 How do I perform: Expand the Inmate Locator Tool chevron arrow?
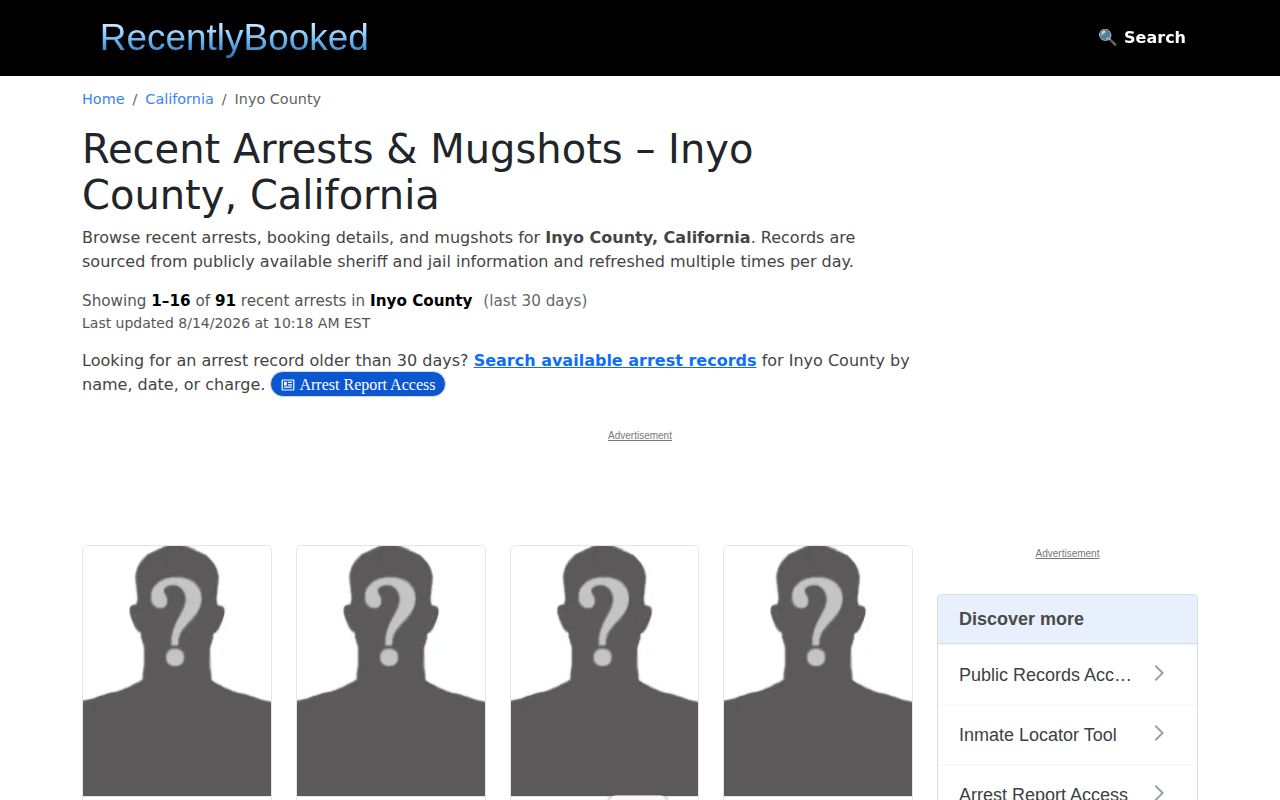coord(1159,733)
